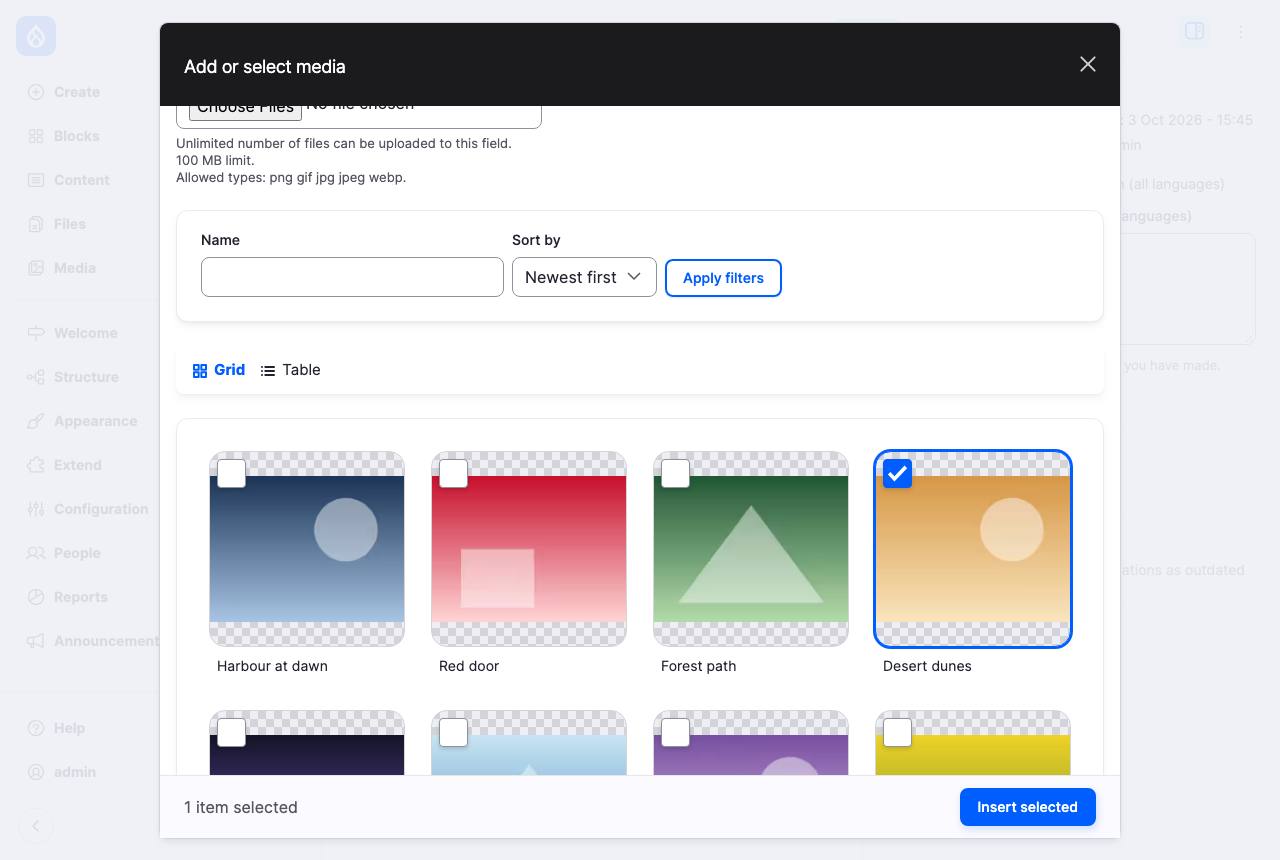Tick the Harbour at dawn checkbox
Image resolution: width=1280 pixels, height=860 pixels.
[x=231, y=473]
